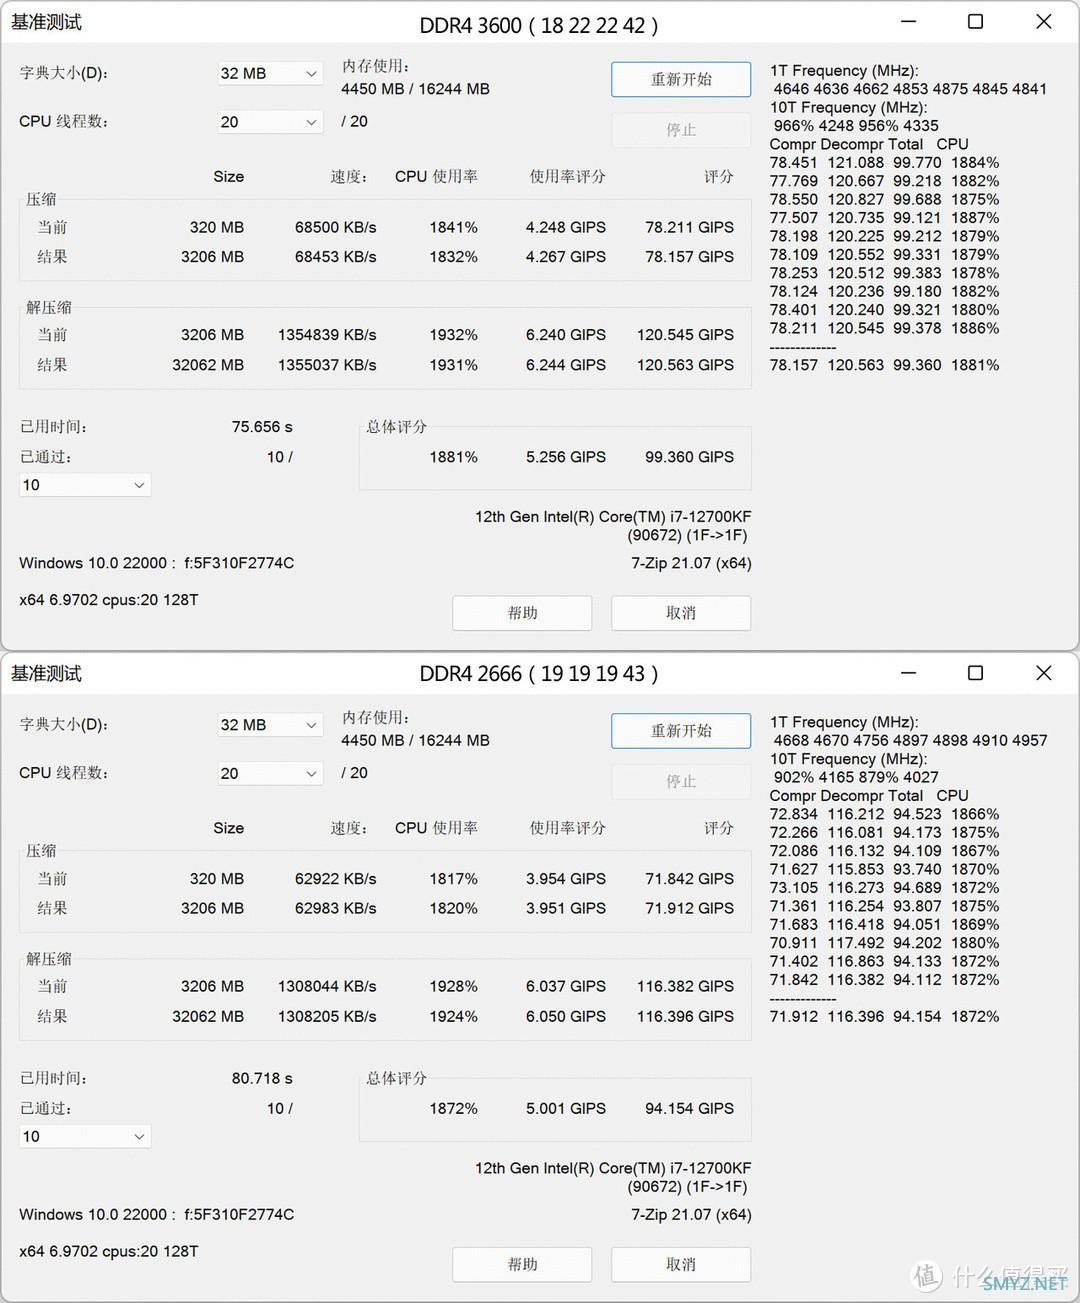The image size is (1080, 1303).
Task: Click the compression speed 68500 KB/s
Action: 336,227
